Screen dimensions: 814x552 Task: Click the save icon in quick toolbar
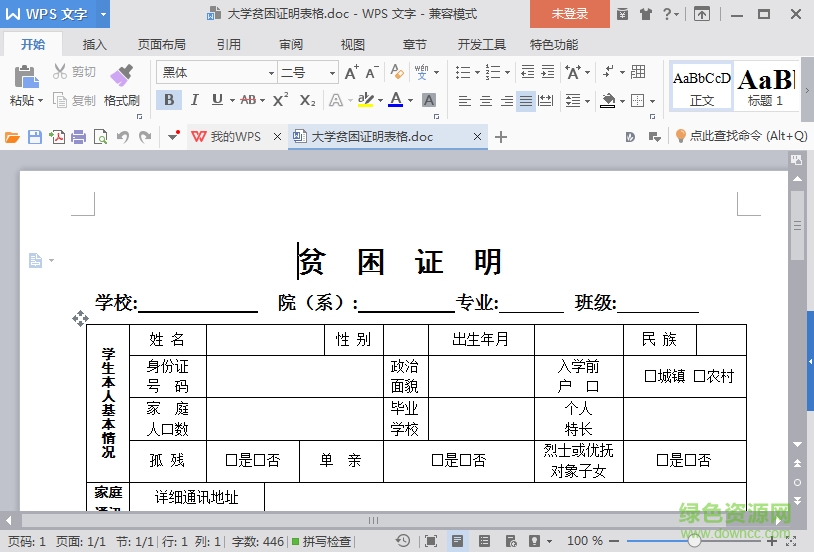pyautogui.click(x=35, y=137)
